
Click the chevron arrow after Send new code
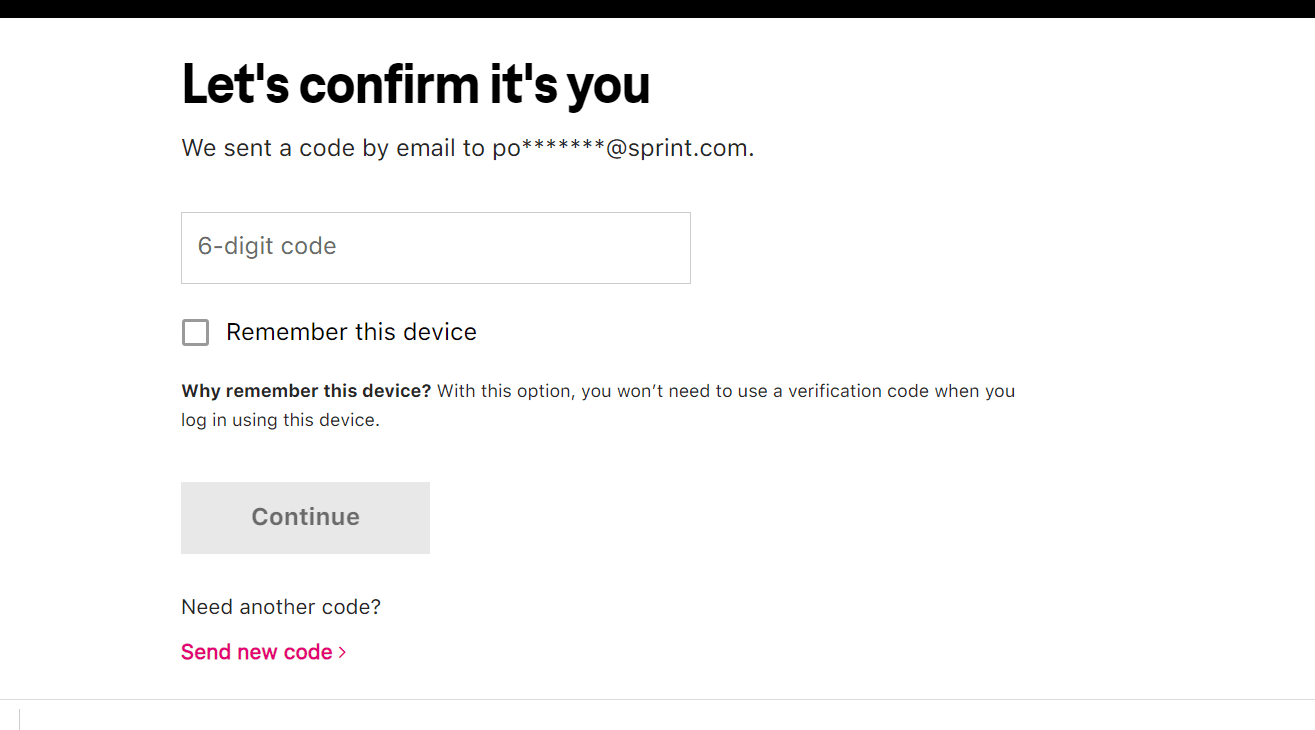pos(343,652)
